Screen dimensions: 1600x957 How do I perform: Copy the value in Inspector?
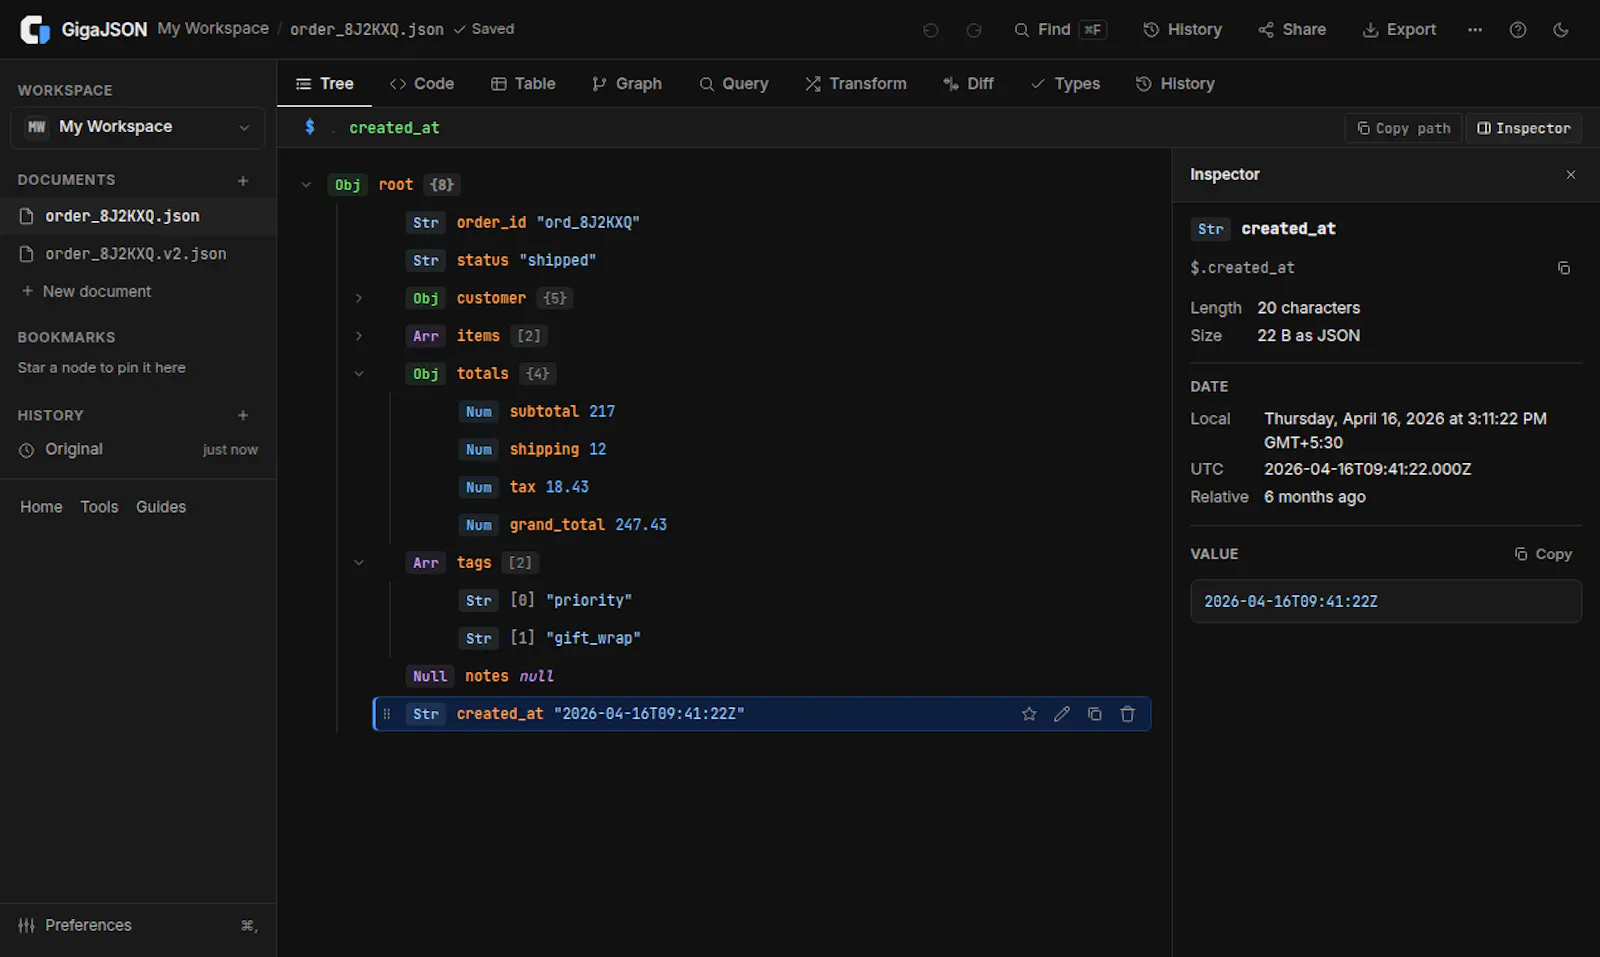[1543, 554]
